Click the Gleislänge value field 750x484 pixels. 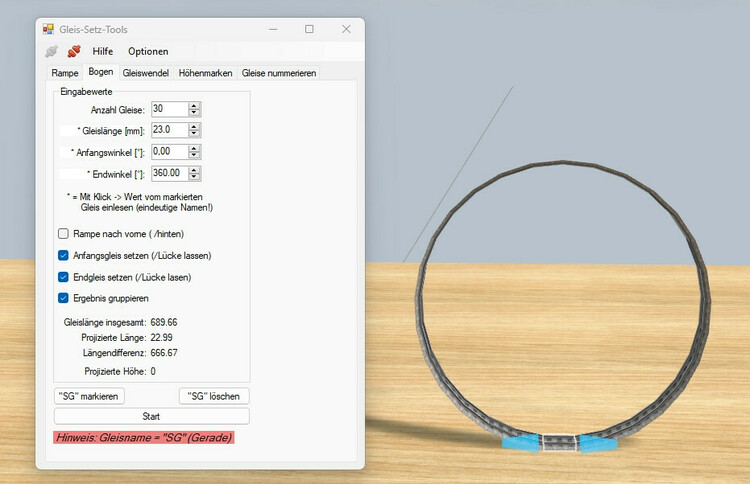[x=170, y=130]
